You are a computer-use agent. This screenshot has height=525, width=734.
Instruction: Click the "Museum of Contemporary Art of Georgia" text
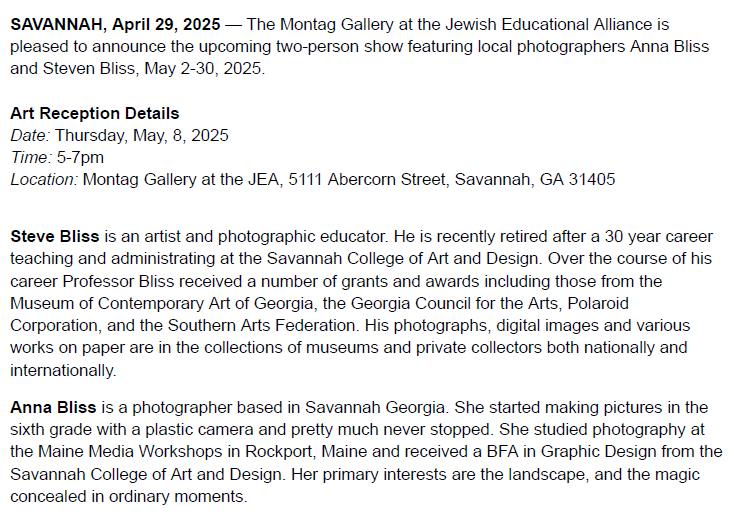pyautogui.click(x=153, y=303)
